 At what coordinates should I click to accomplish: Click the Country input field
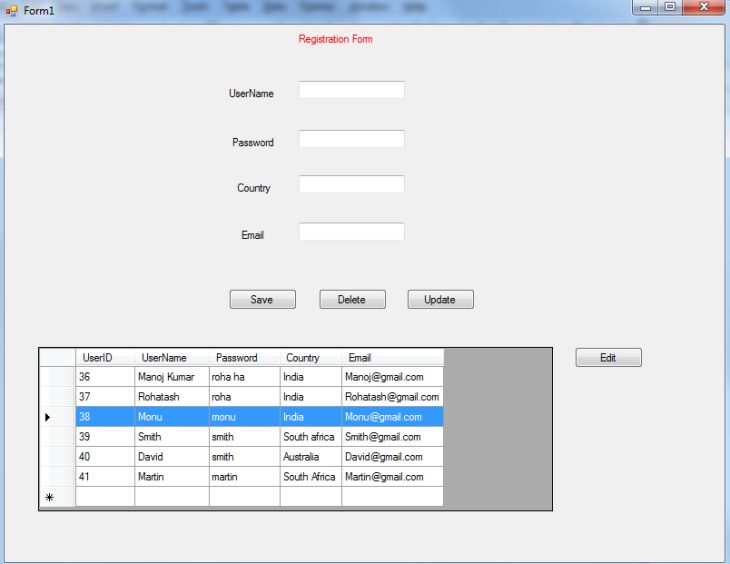tap(351, 184)
